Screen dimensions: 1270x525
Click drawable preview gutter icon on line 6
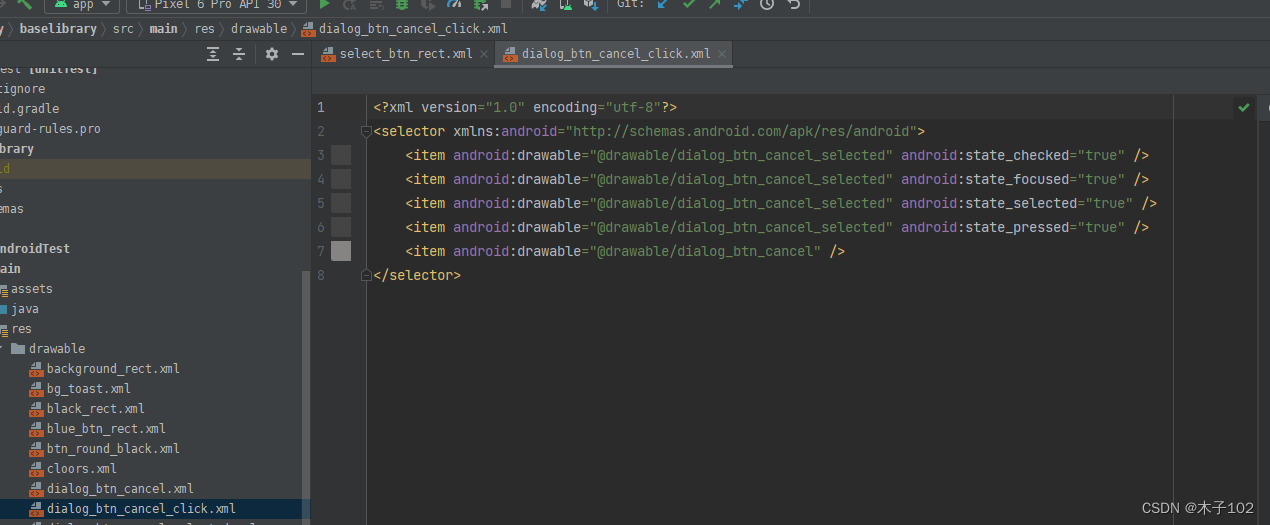[x=341, y=227]
